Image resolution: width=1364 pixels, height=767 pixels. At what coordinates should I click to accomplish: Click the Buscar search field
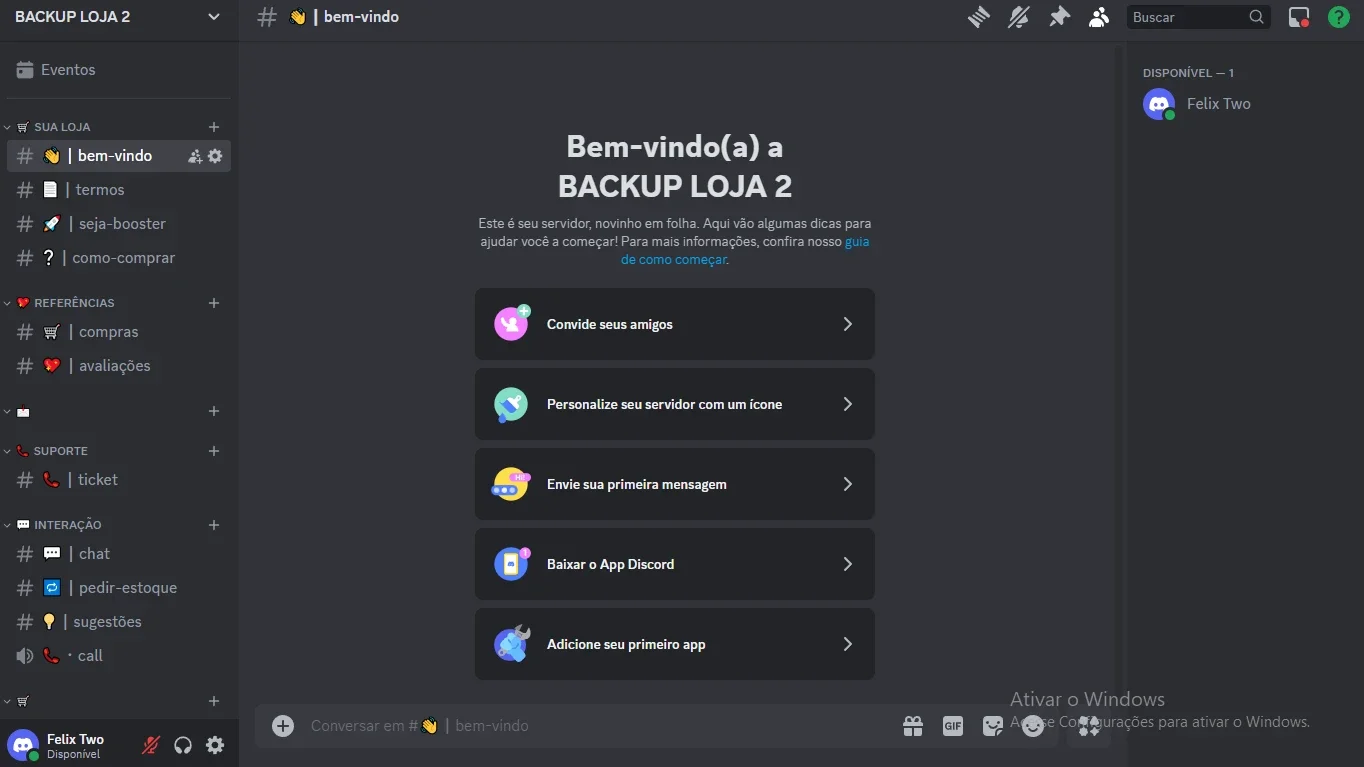(x=1198, y=17)
